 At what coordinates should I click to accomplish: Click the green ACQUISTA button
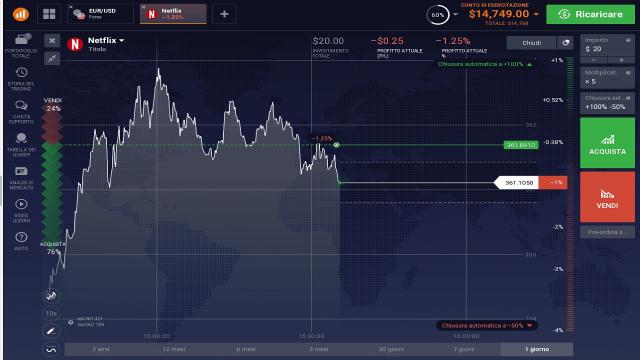click(x=607, y=143)
